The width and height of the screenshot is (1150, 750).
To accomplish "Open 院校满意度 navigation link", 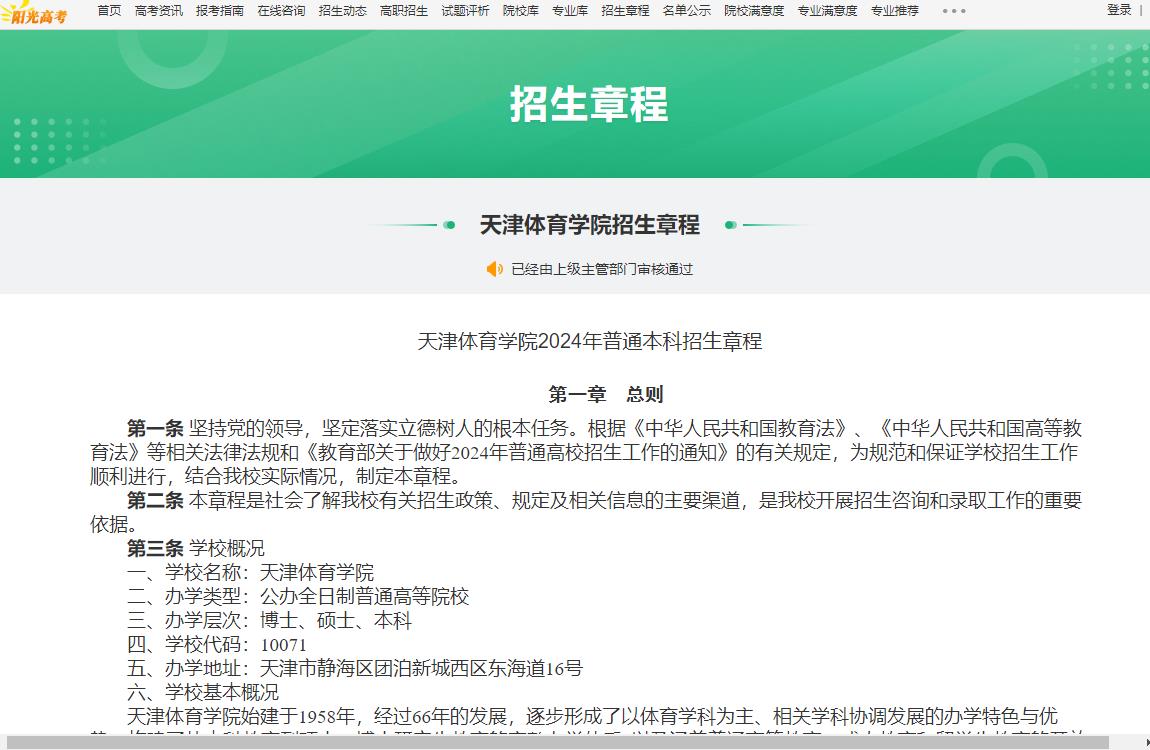I will click(x=754, y=10).
